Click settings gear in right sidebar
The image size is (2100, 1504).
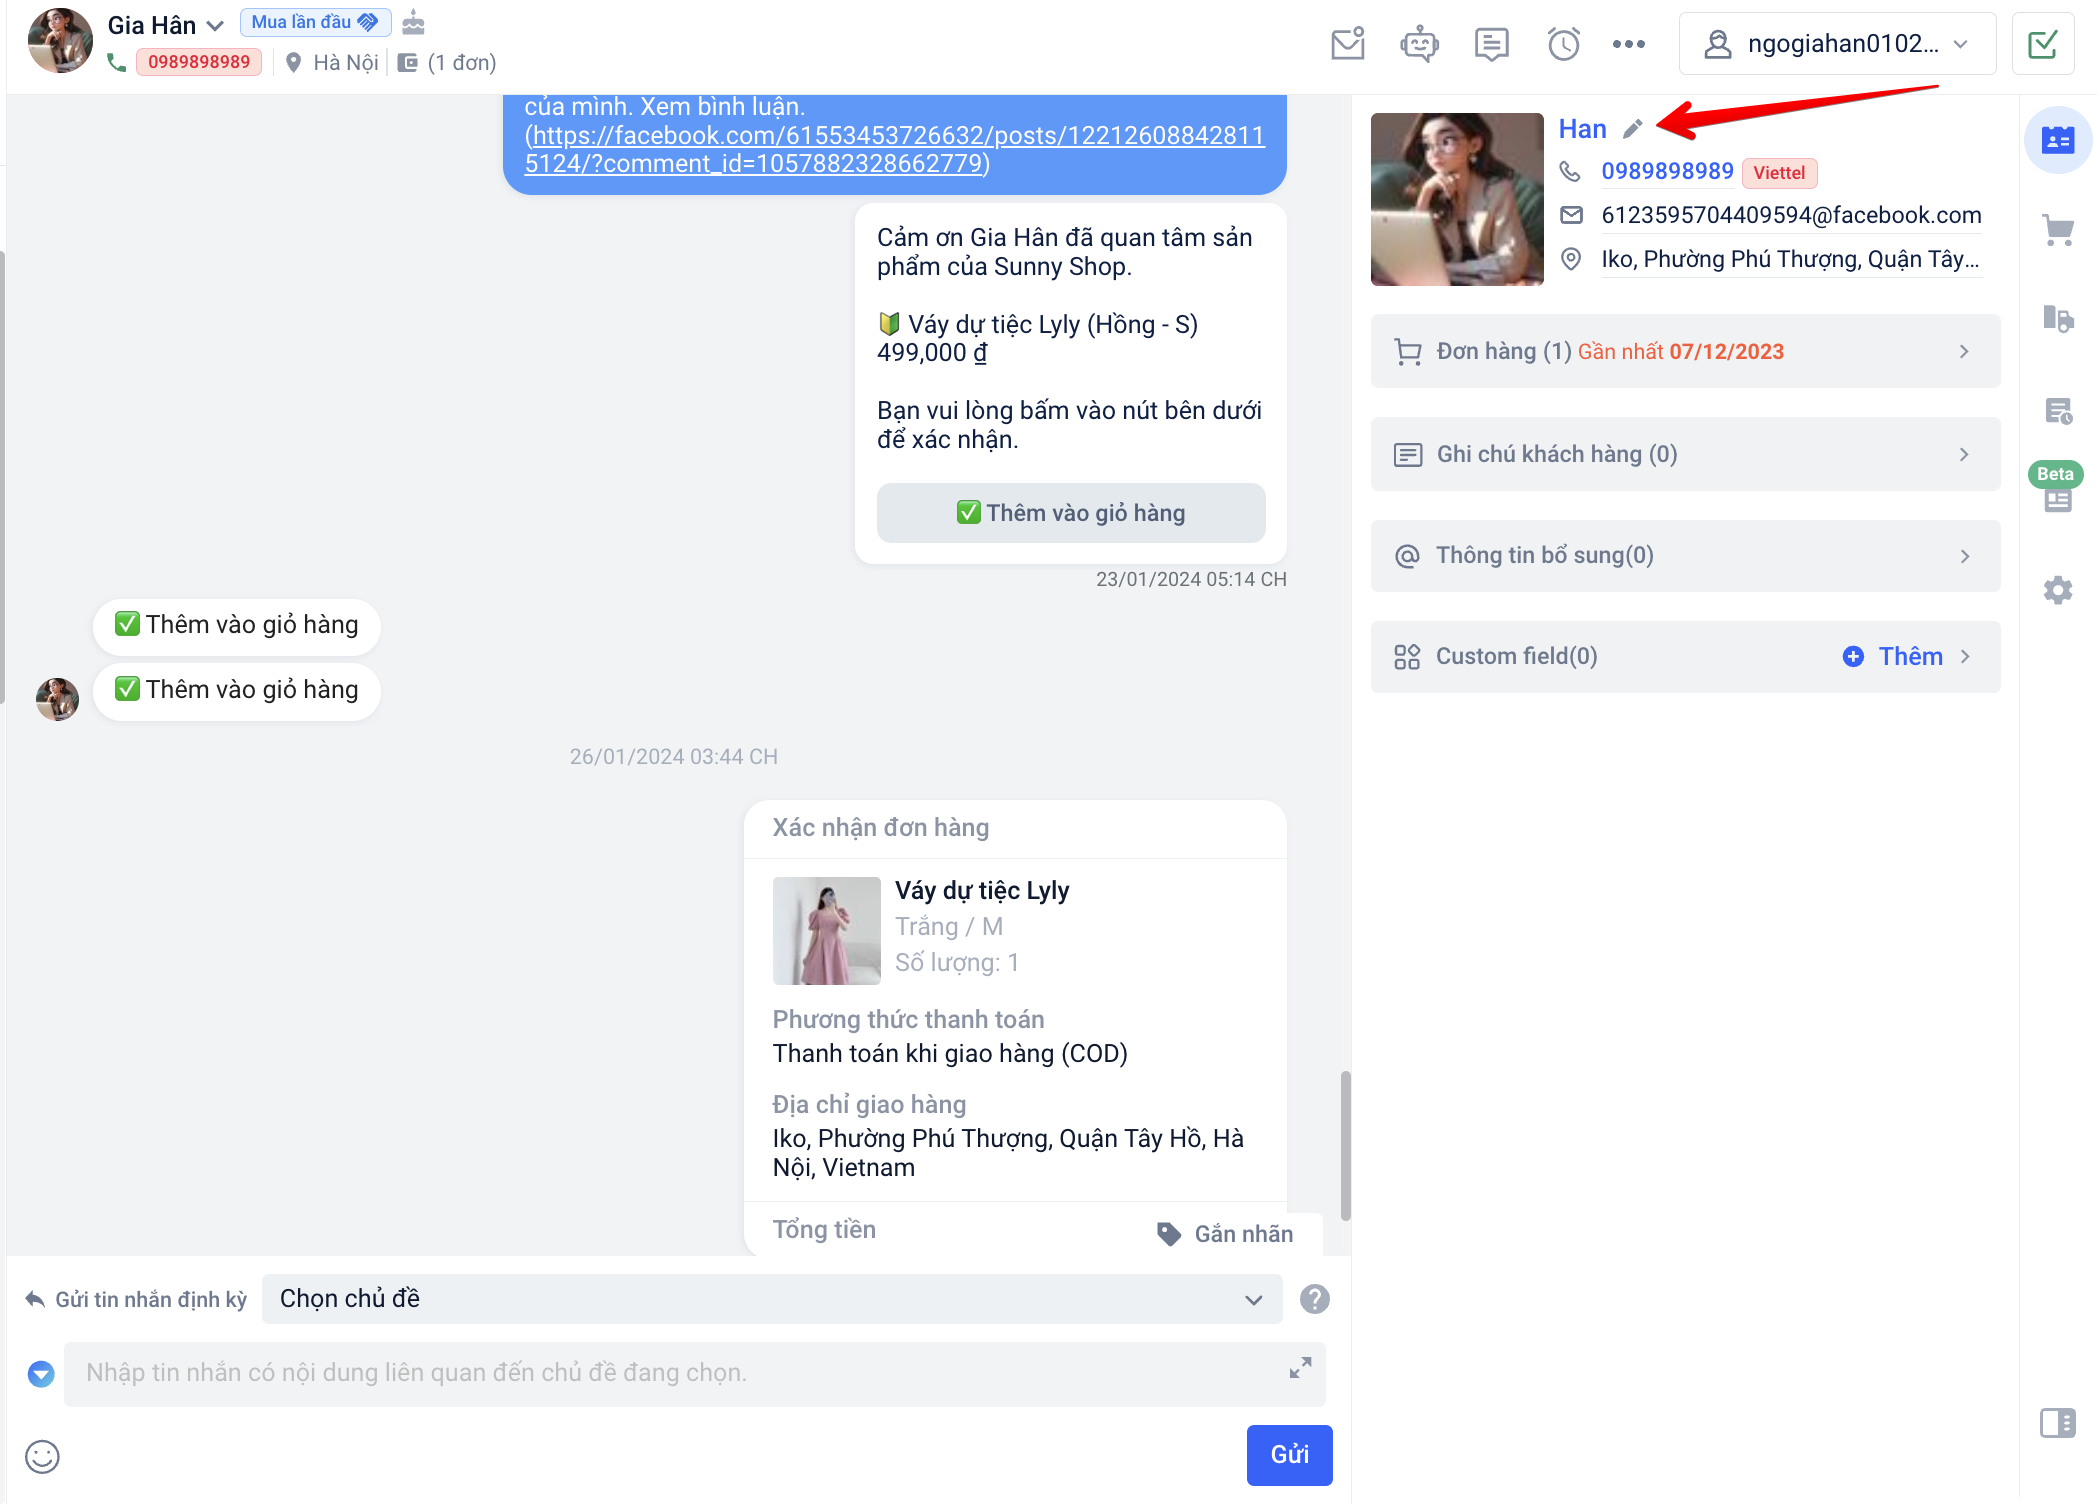[2057, 590]
